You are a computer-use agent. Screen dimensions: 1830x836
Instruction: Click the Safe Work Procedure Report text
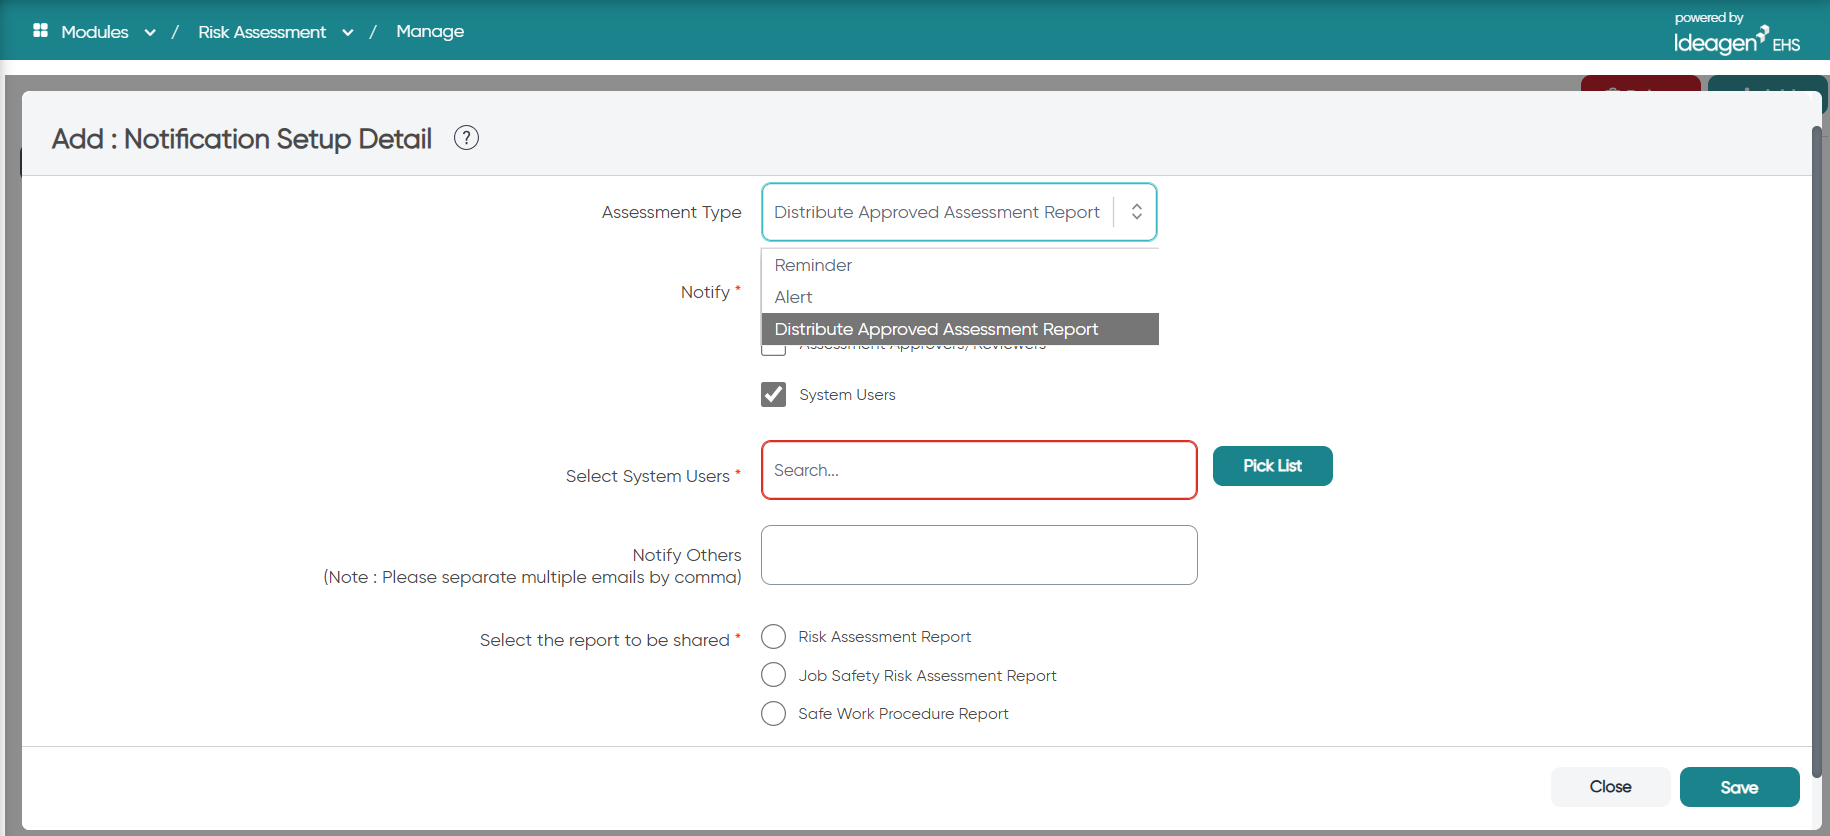(x=903, y=714)
